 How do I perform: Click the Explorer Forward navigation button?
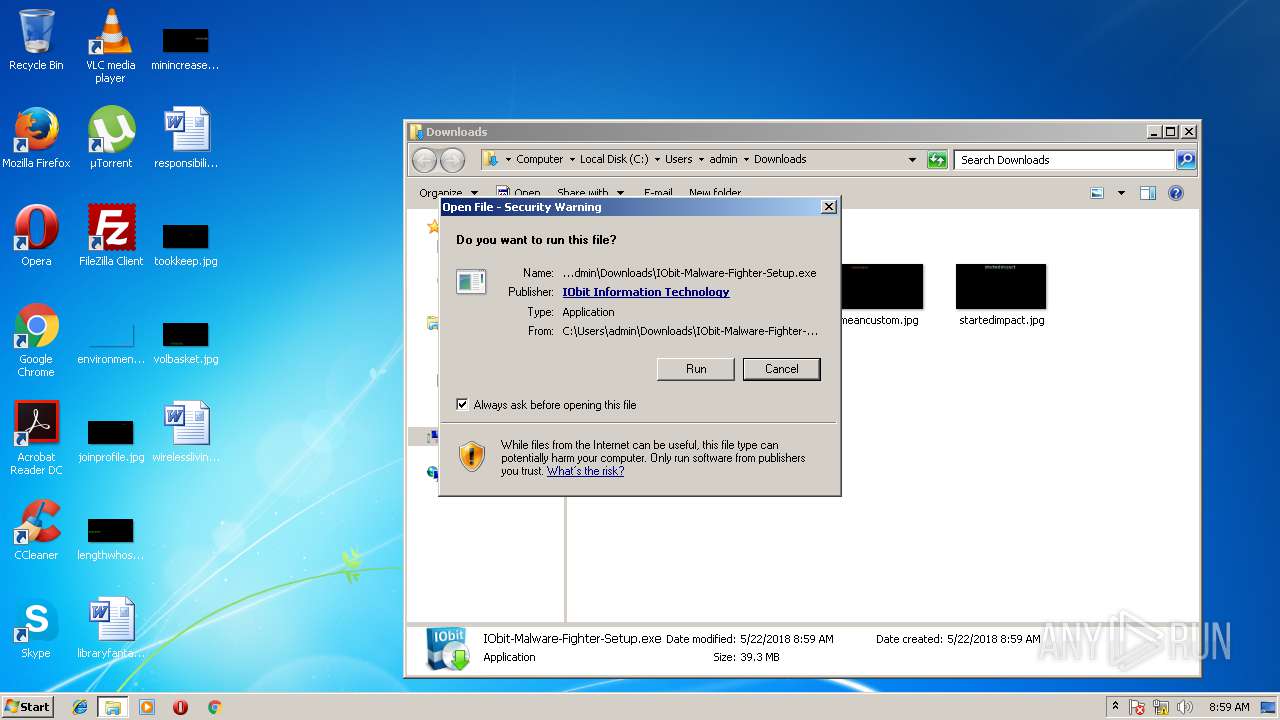(x=452, y=160)
